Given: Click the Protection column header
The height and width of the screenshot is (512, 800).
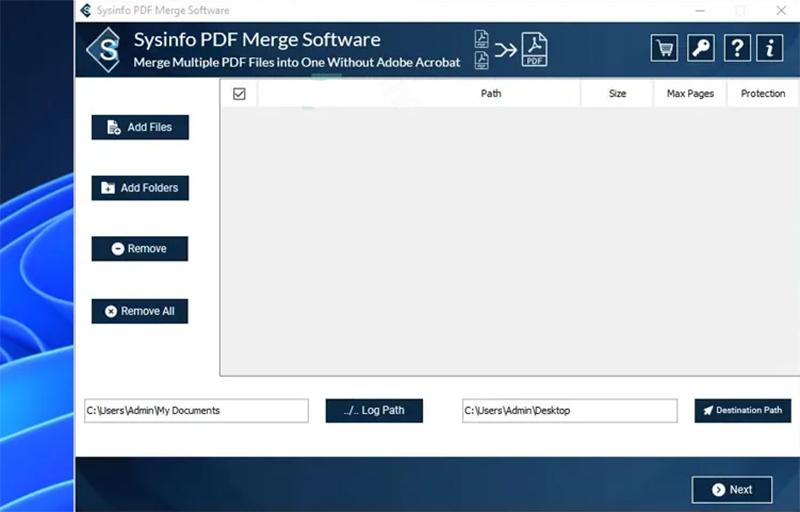Looking at the screenshot, I should pos(763,93).
